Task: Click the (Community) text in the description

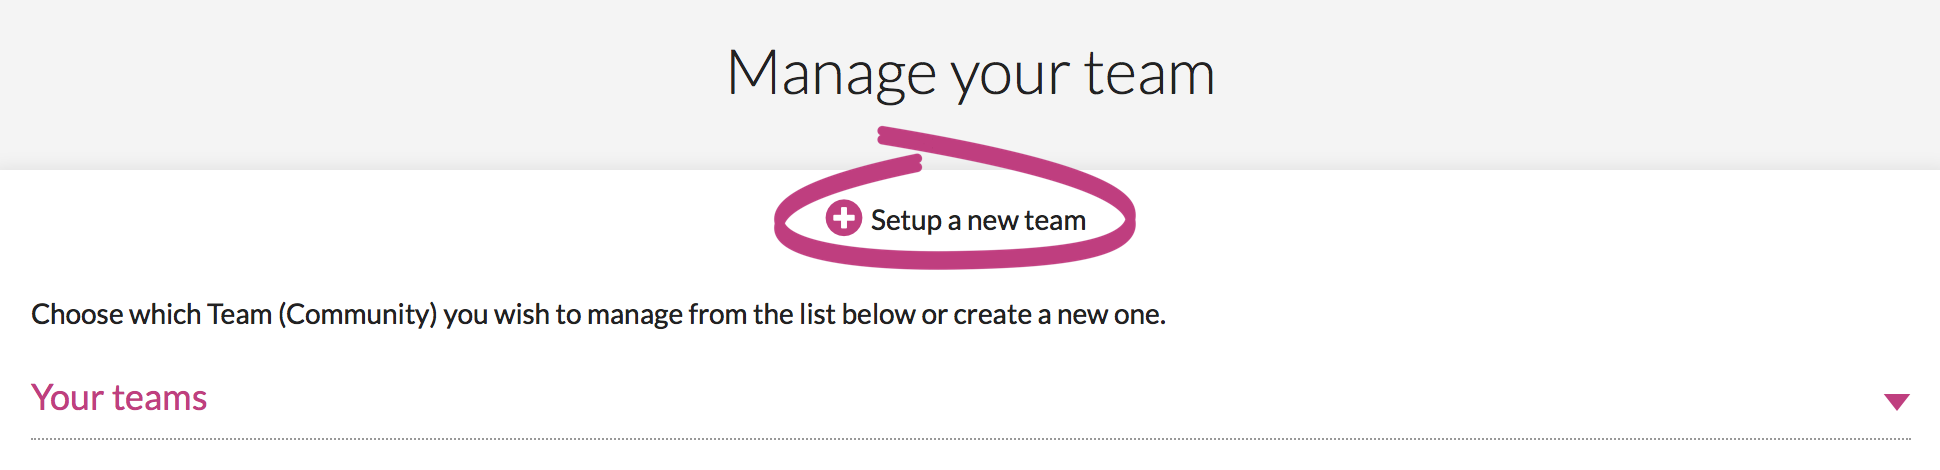Action: 358,314
